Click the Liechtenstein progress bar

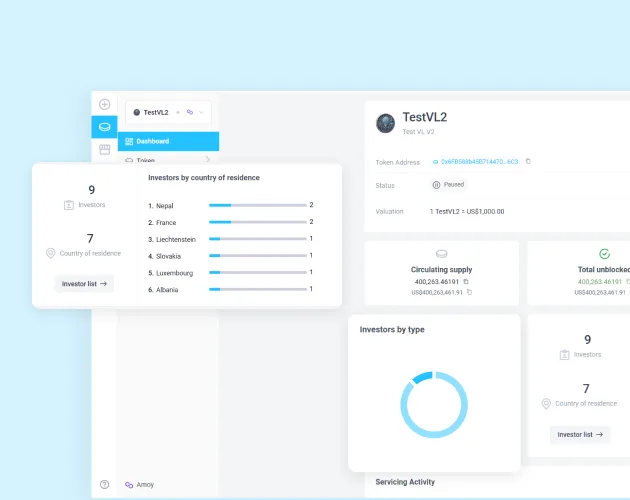(x=258, y=239)
